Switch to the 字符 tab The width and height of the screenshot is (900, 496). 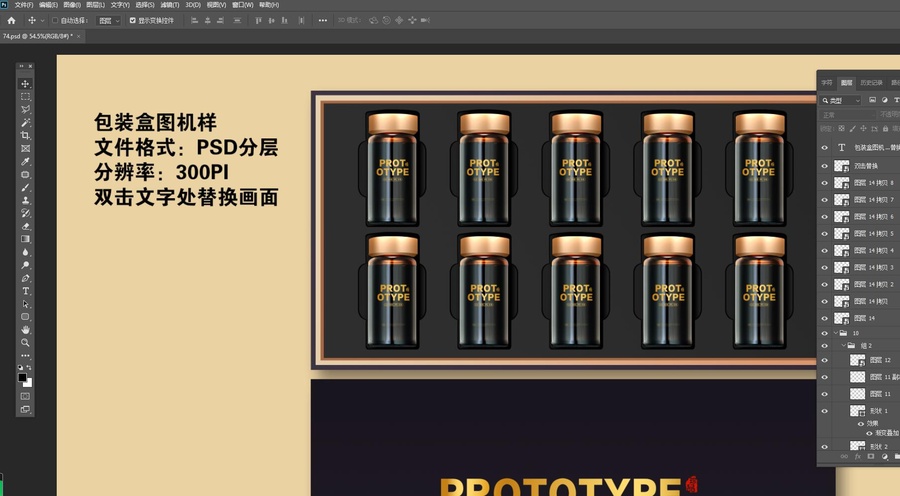pos(827,83)
